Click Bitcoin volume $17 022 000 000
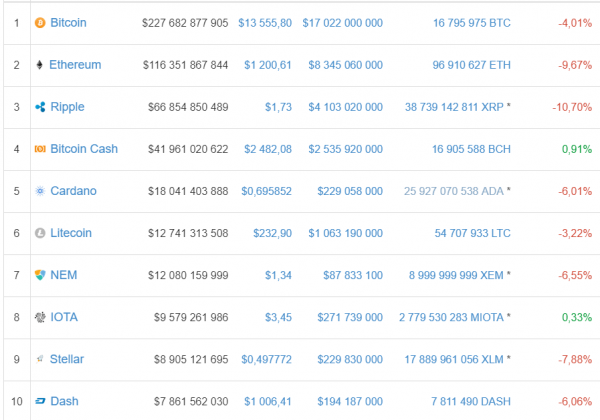The height and width of the screenshot is (420, 600). [x=342, y=23]
